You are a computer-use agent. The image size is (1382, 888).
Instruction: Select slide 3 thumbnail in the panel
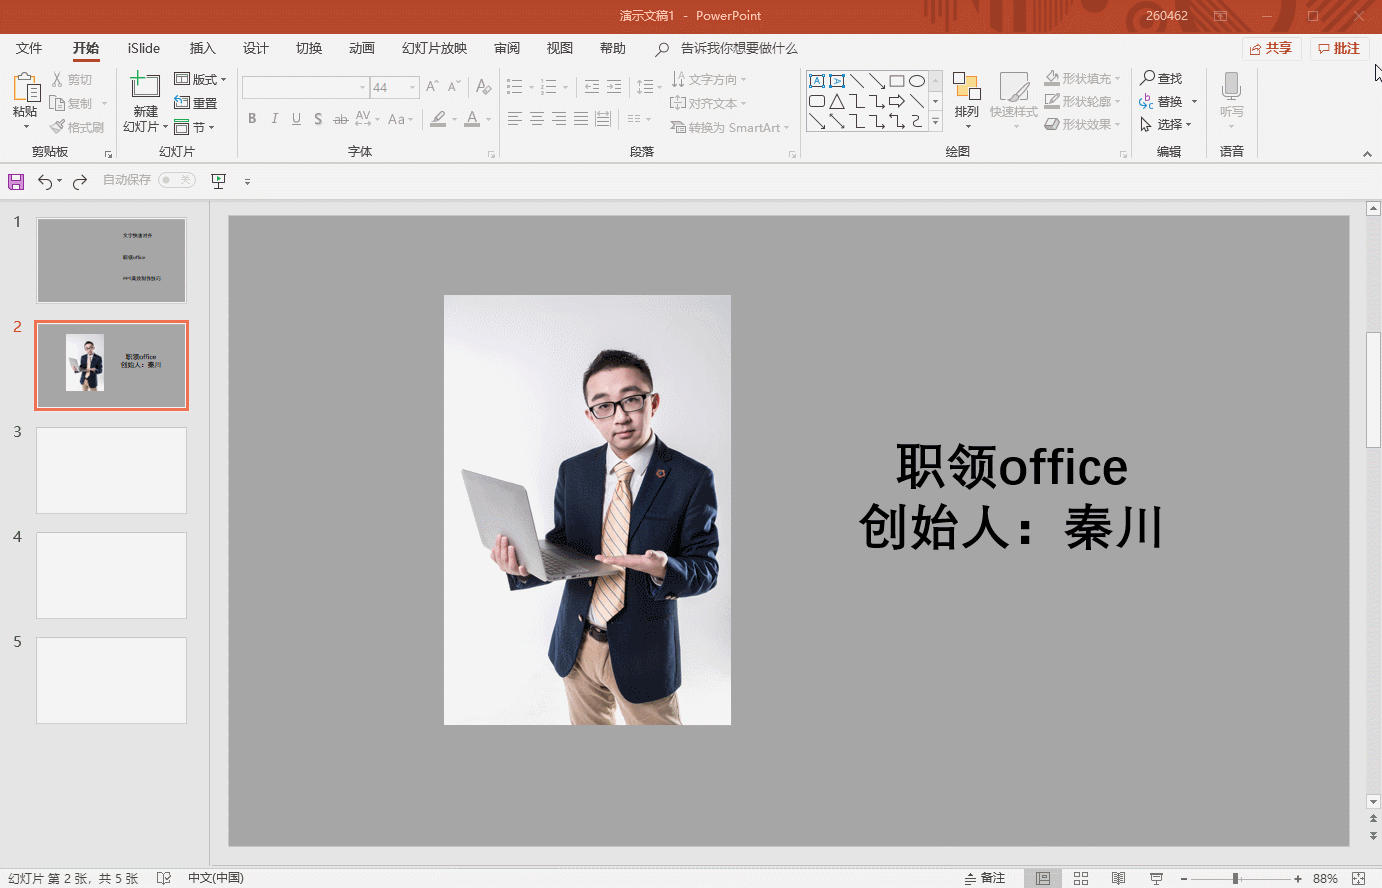[x=111, y=470]
